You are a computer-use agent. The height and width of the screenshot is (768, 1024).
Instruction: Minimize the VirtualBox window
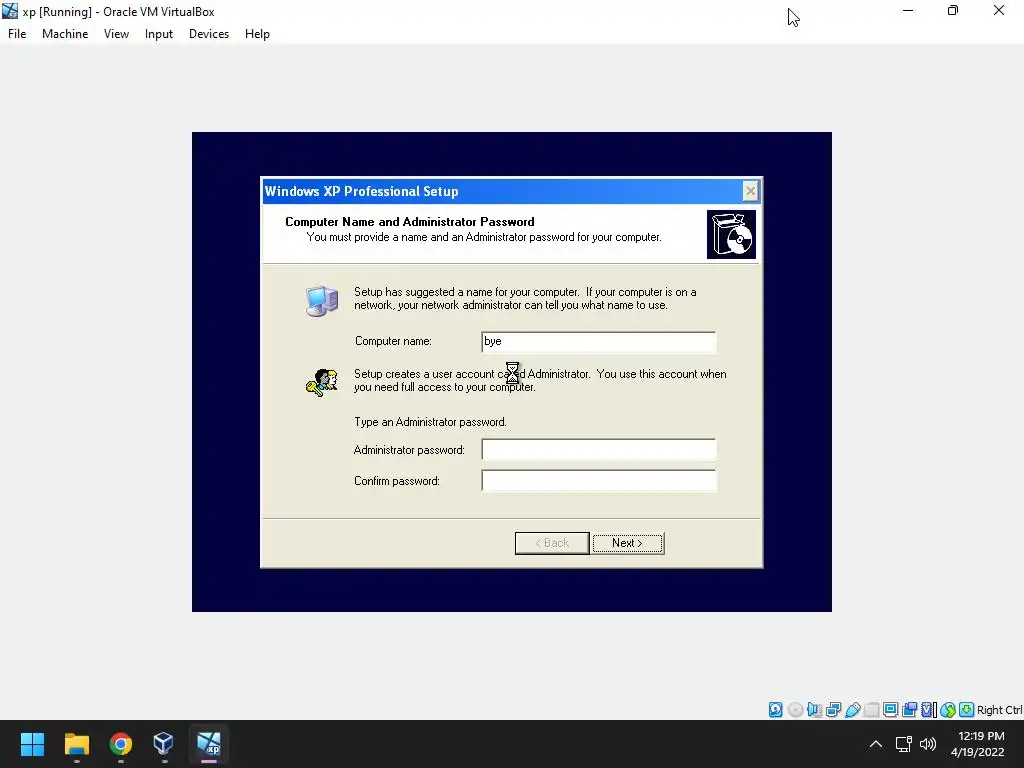click(x=908, y=10)
